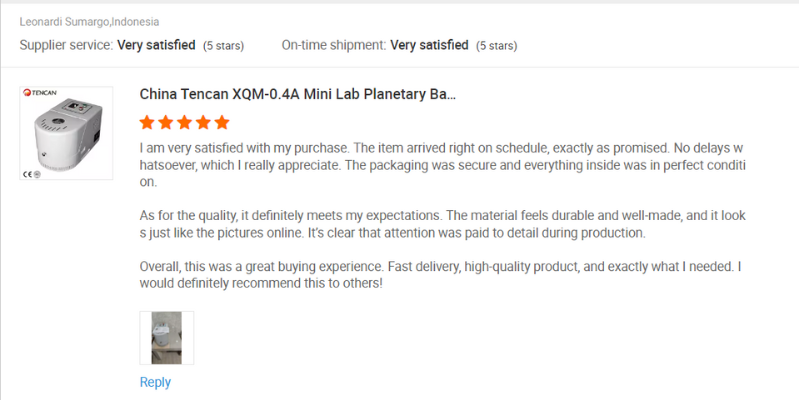Click Very satisfied beside Supplier service
The width and height of the screenshot is (800, 400).
155,45
